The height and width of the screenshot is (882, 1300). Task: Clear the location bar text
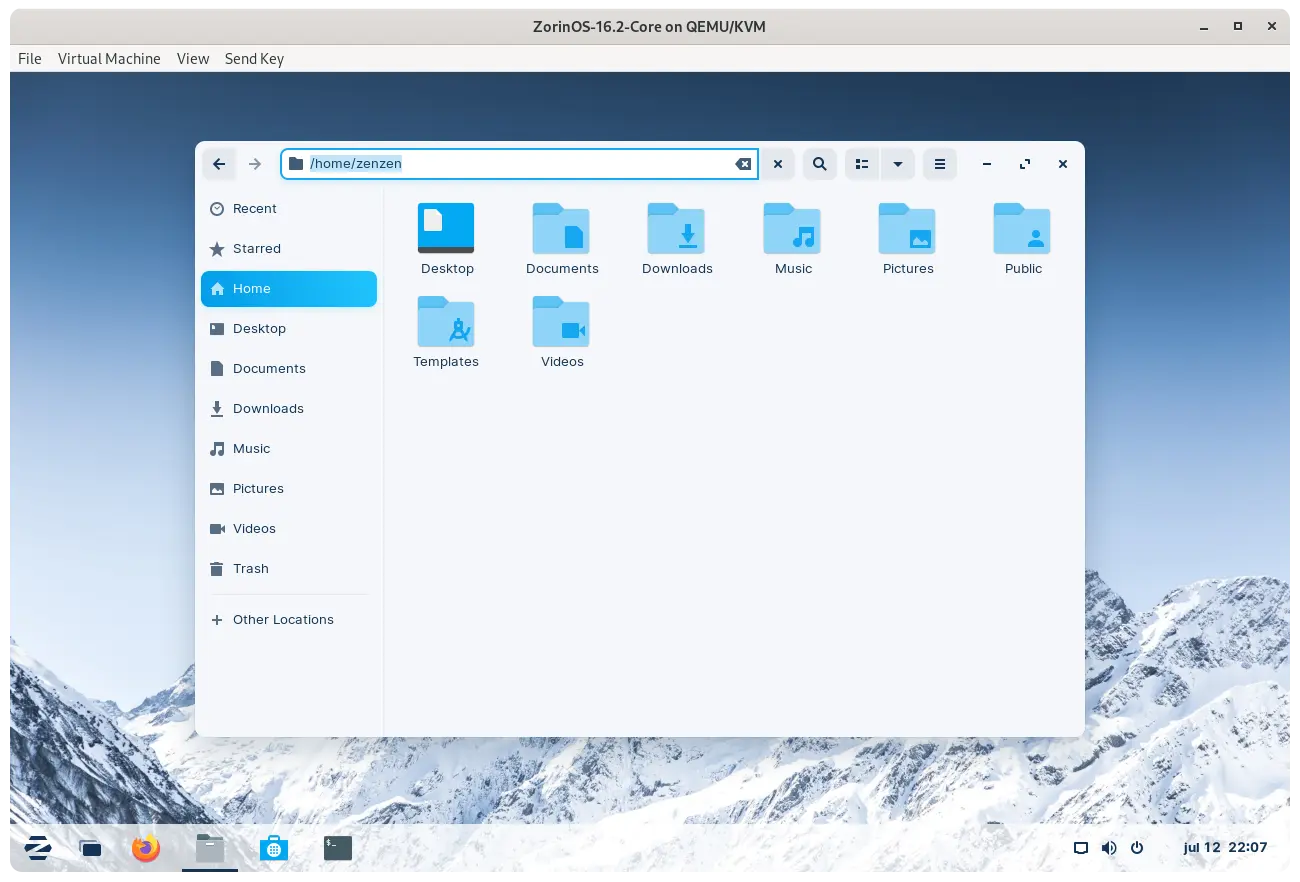click(743, 164)
